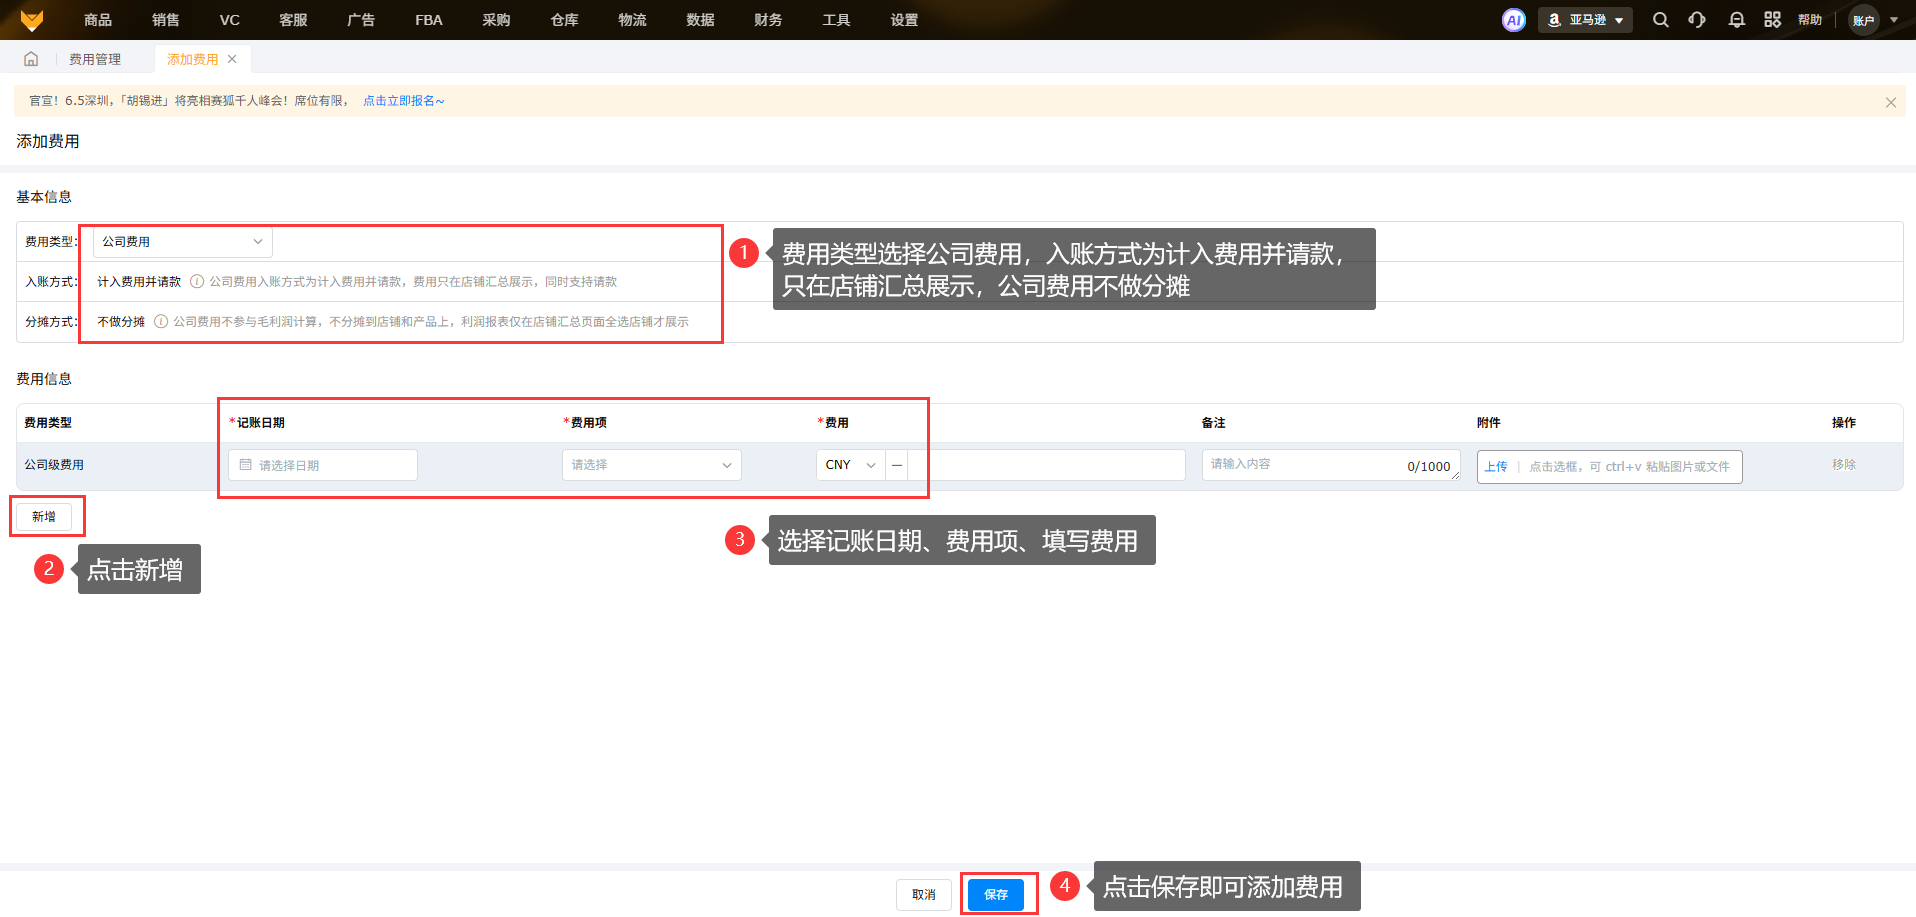Image resolution: width=1916 pixels, height=917 pixels.
Task: Open the AI assistant icon
Action: click(x=1513, y=20)
